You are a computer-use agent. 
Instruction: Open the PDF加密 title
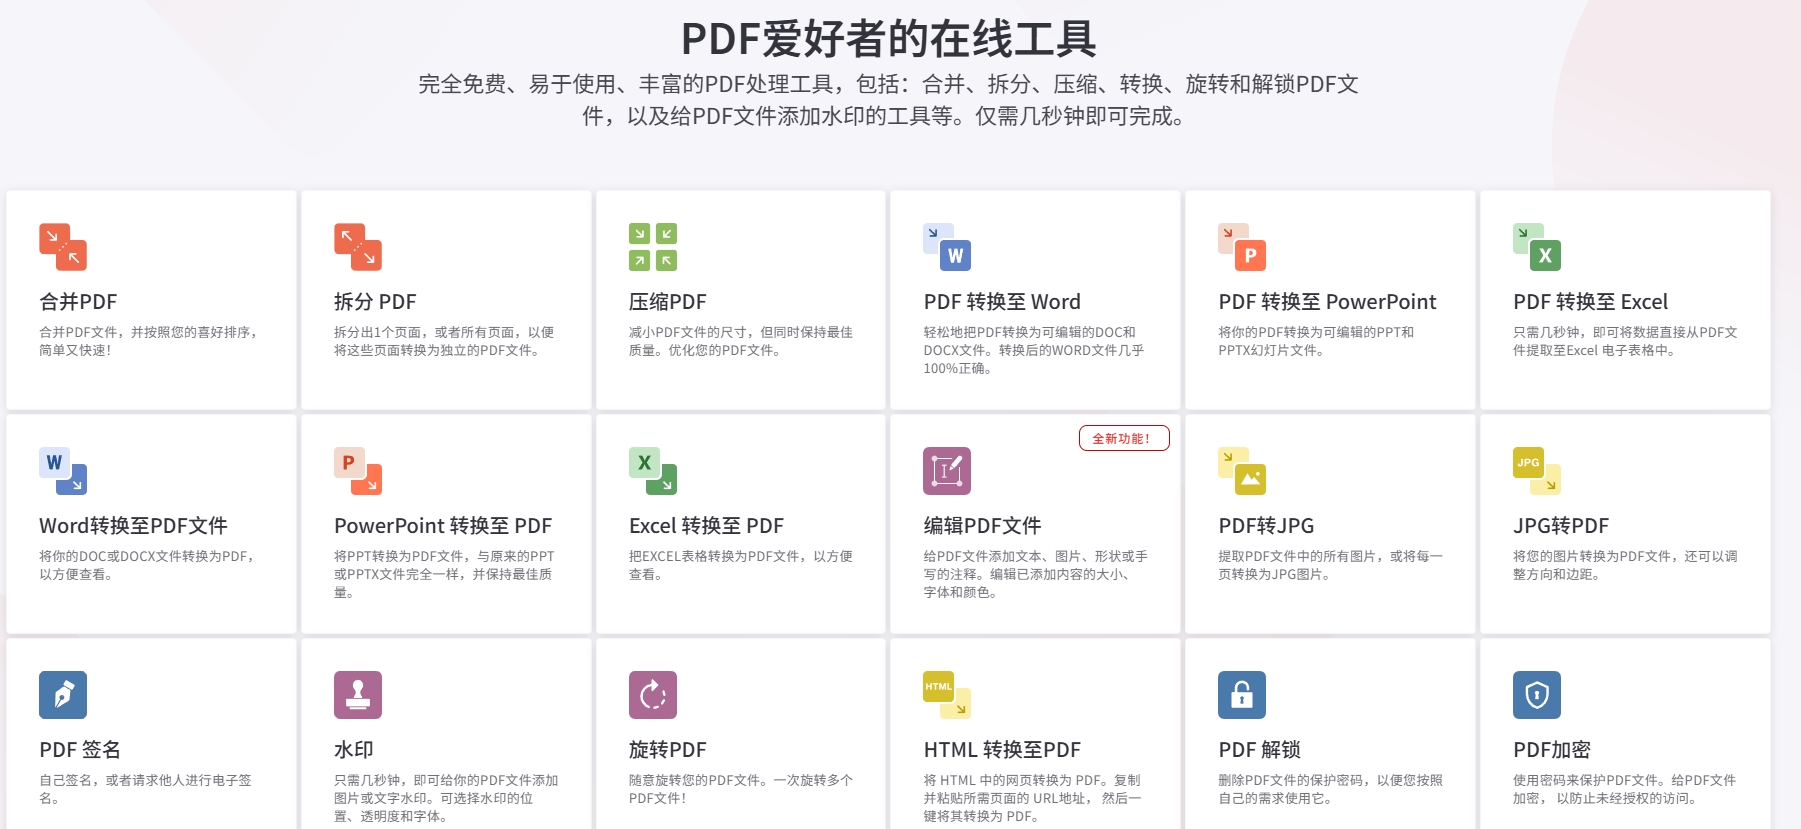pyautogui.click(x=1552, y=750)
